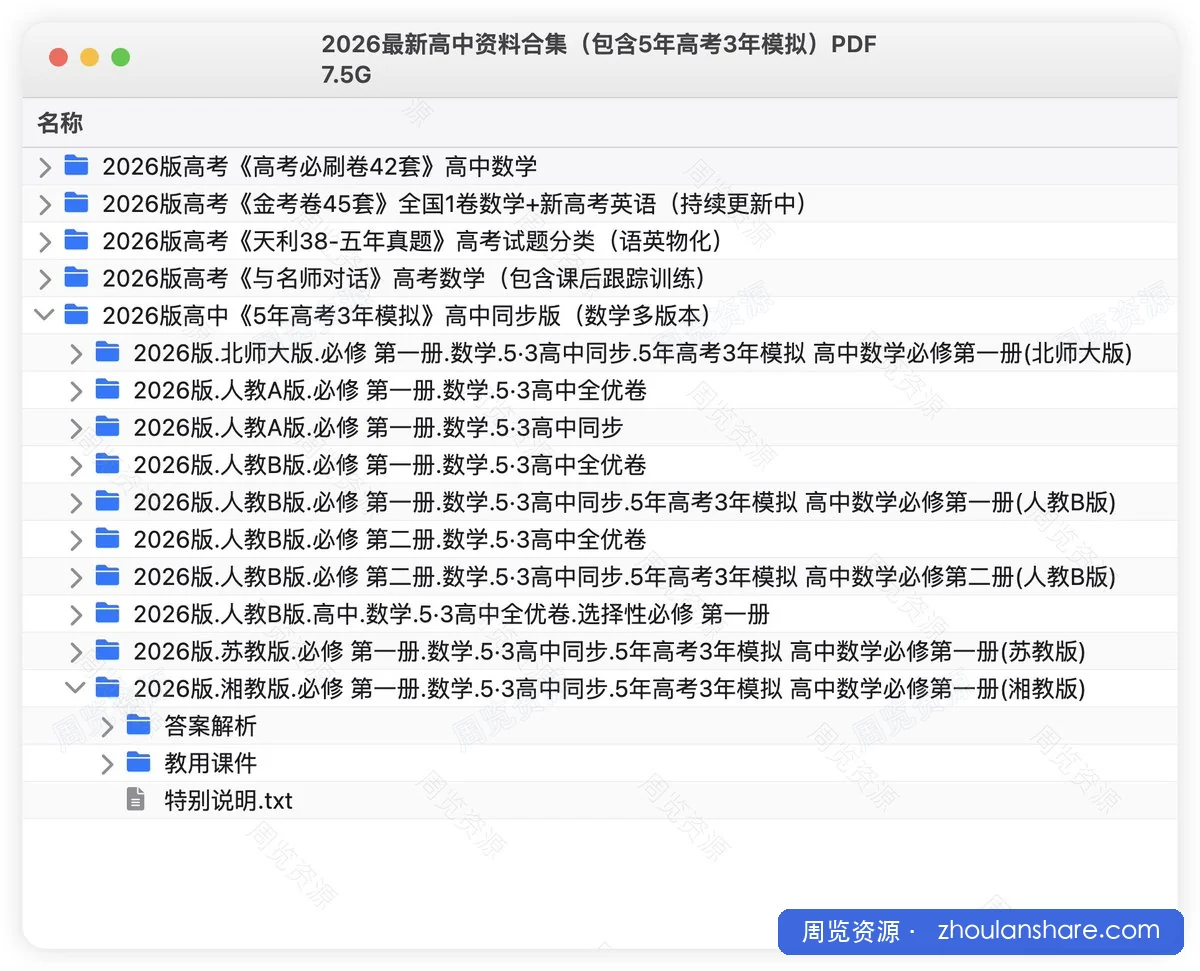1200x971 pixels.
Task: Select row 2026版高考《高考必刷卷42套》高中数学
Action: [600, 167]
